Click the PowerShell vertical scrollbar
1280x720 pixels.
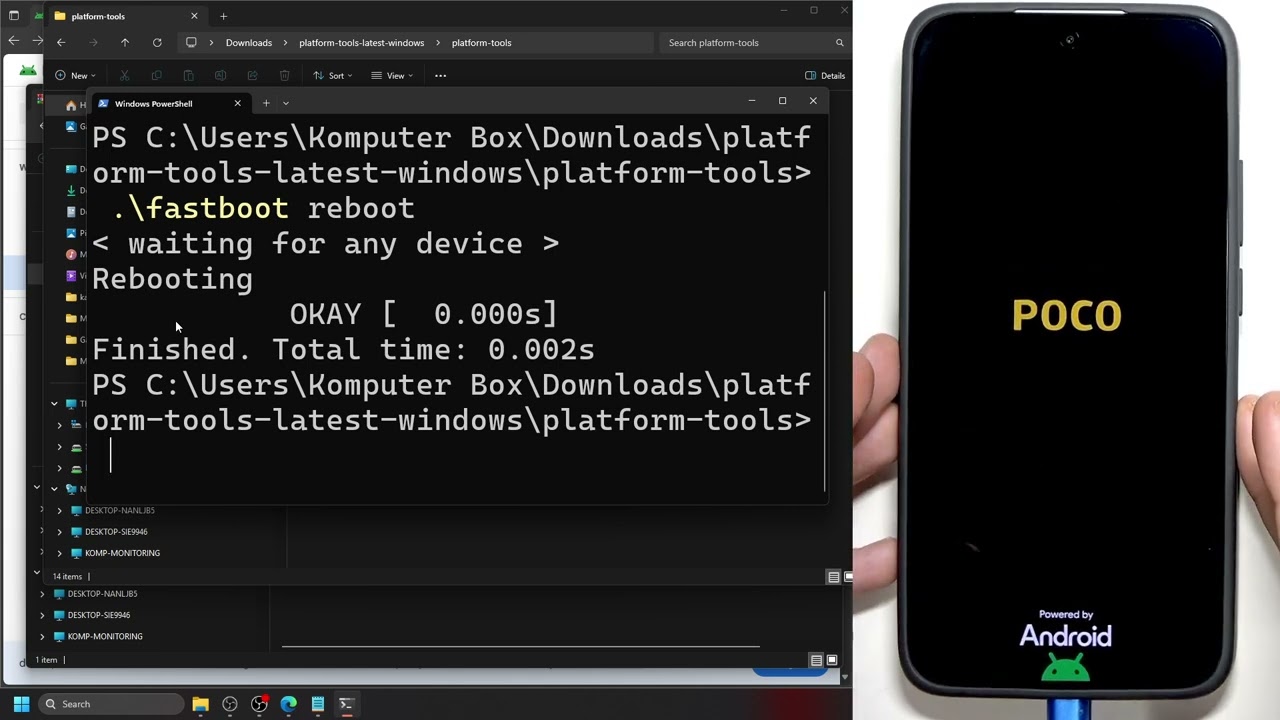tap(825, 390)
